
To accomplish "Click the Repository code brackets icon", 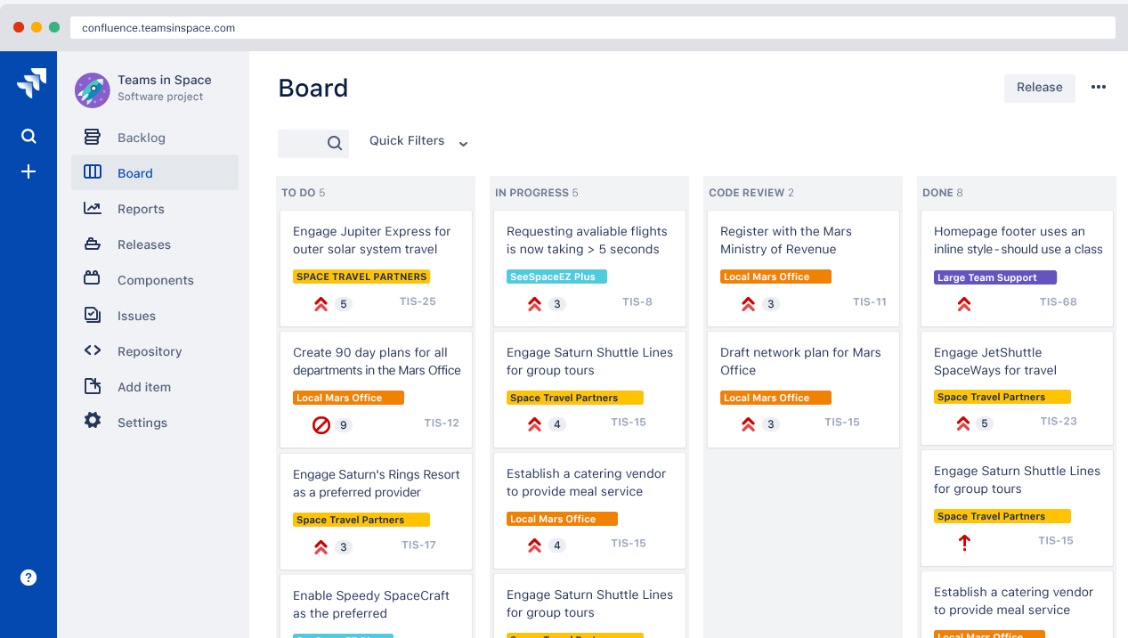I will 92,350.
